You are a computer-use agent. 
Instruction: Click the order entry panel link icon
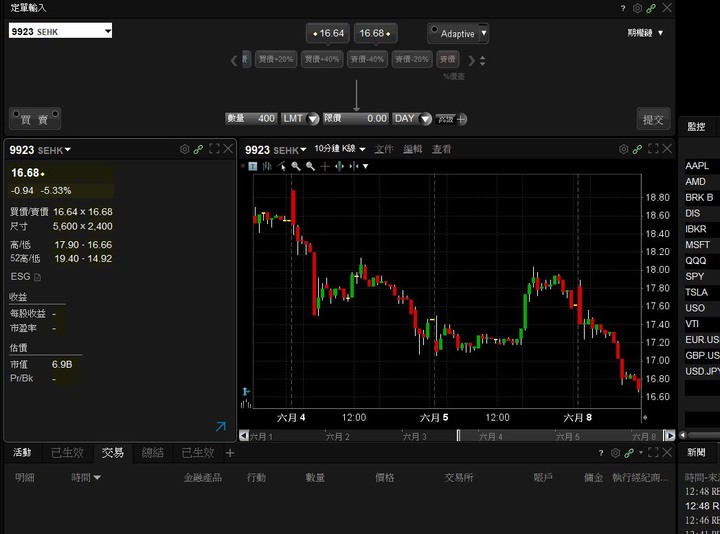[651, 8]
